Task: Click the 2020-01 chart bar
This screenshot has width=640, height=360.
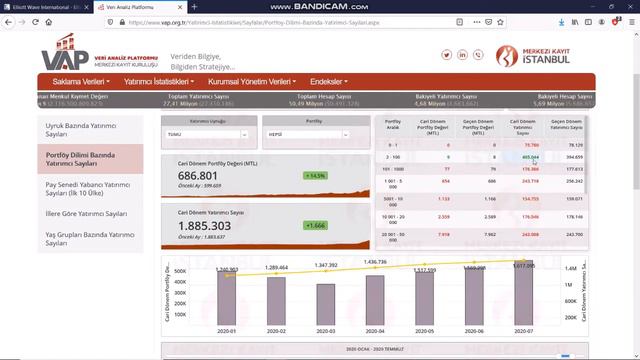Action: tap(227, 298)
